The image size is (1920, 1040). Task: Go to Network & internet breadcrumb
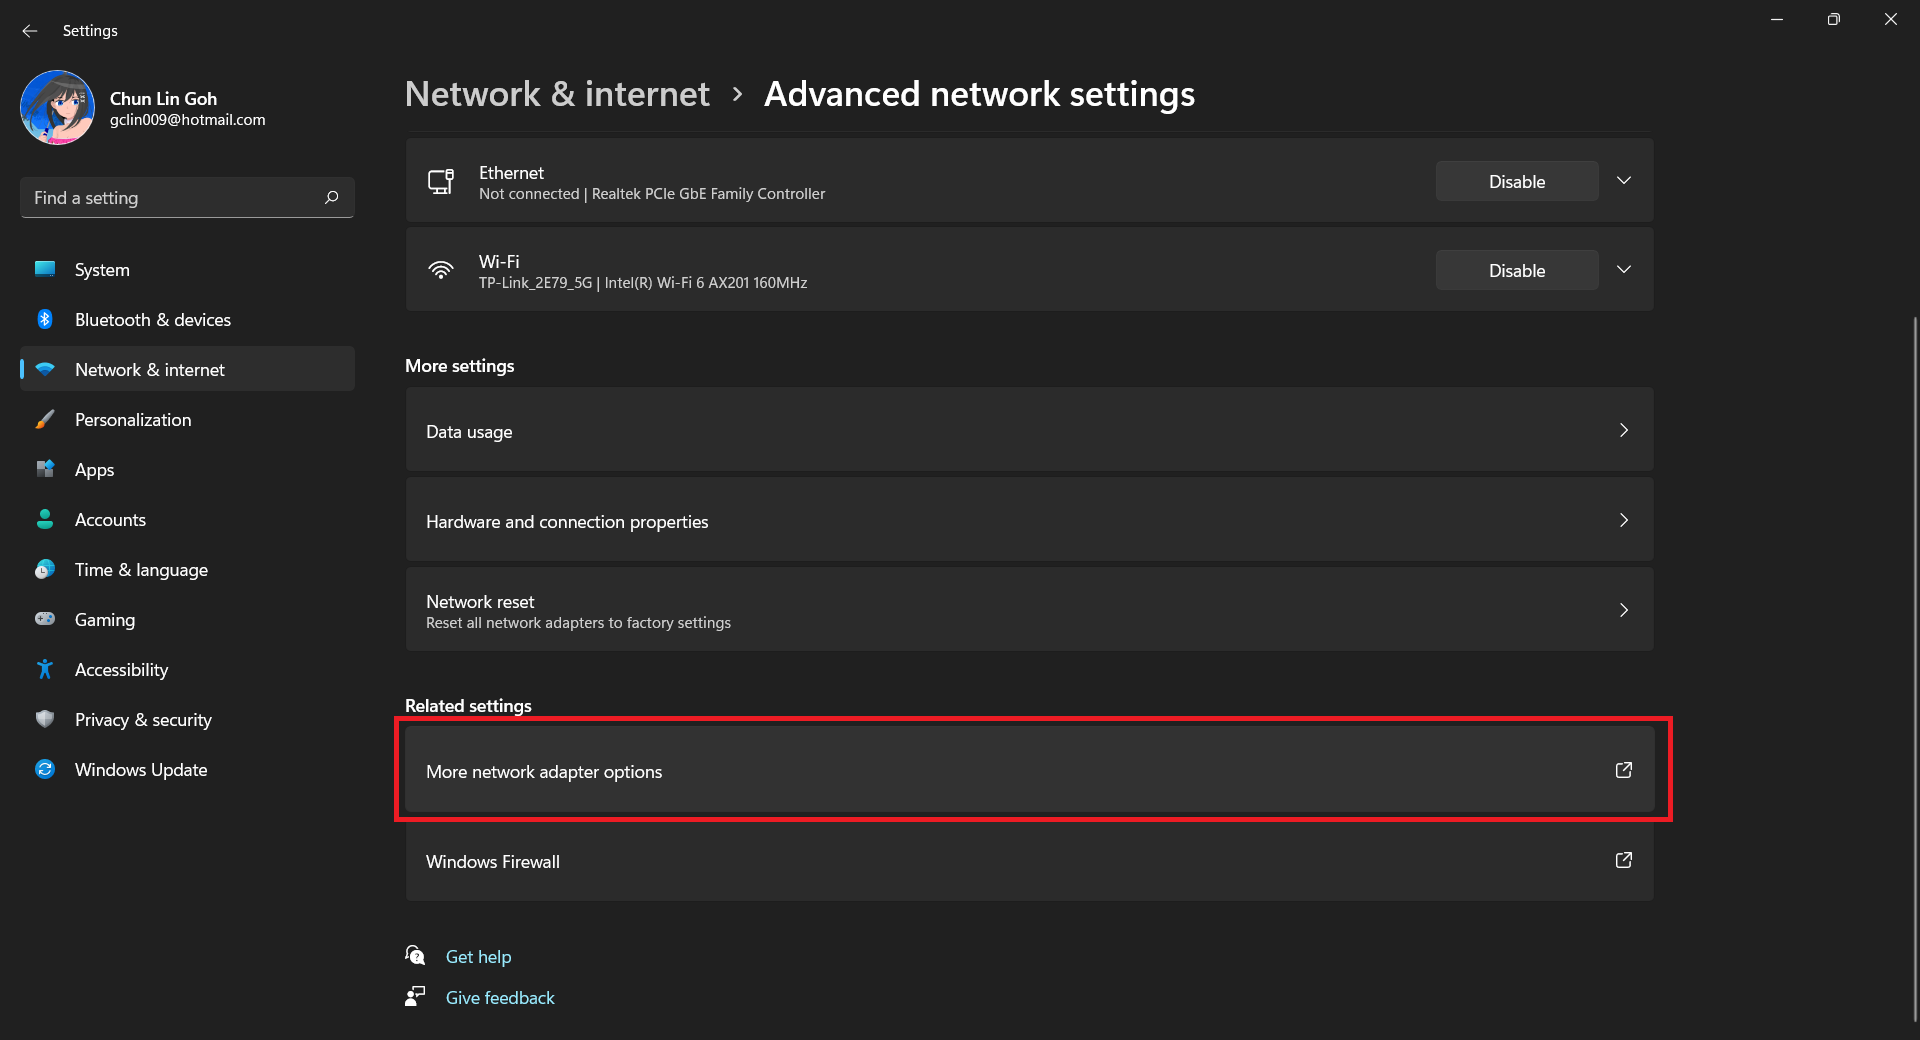[x=557, y=94]
